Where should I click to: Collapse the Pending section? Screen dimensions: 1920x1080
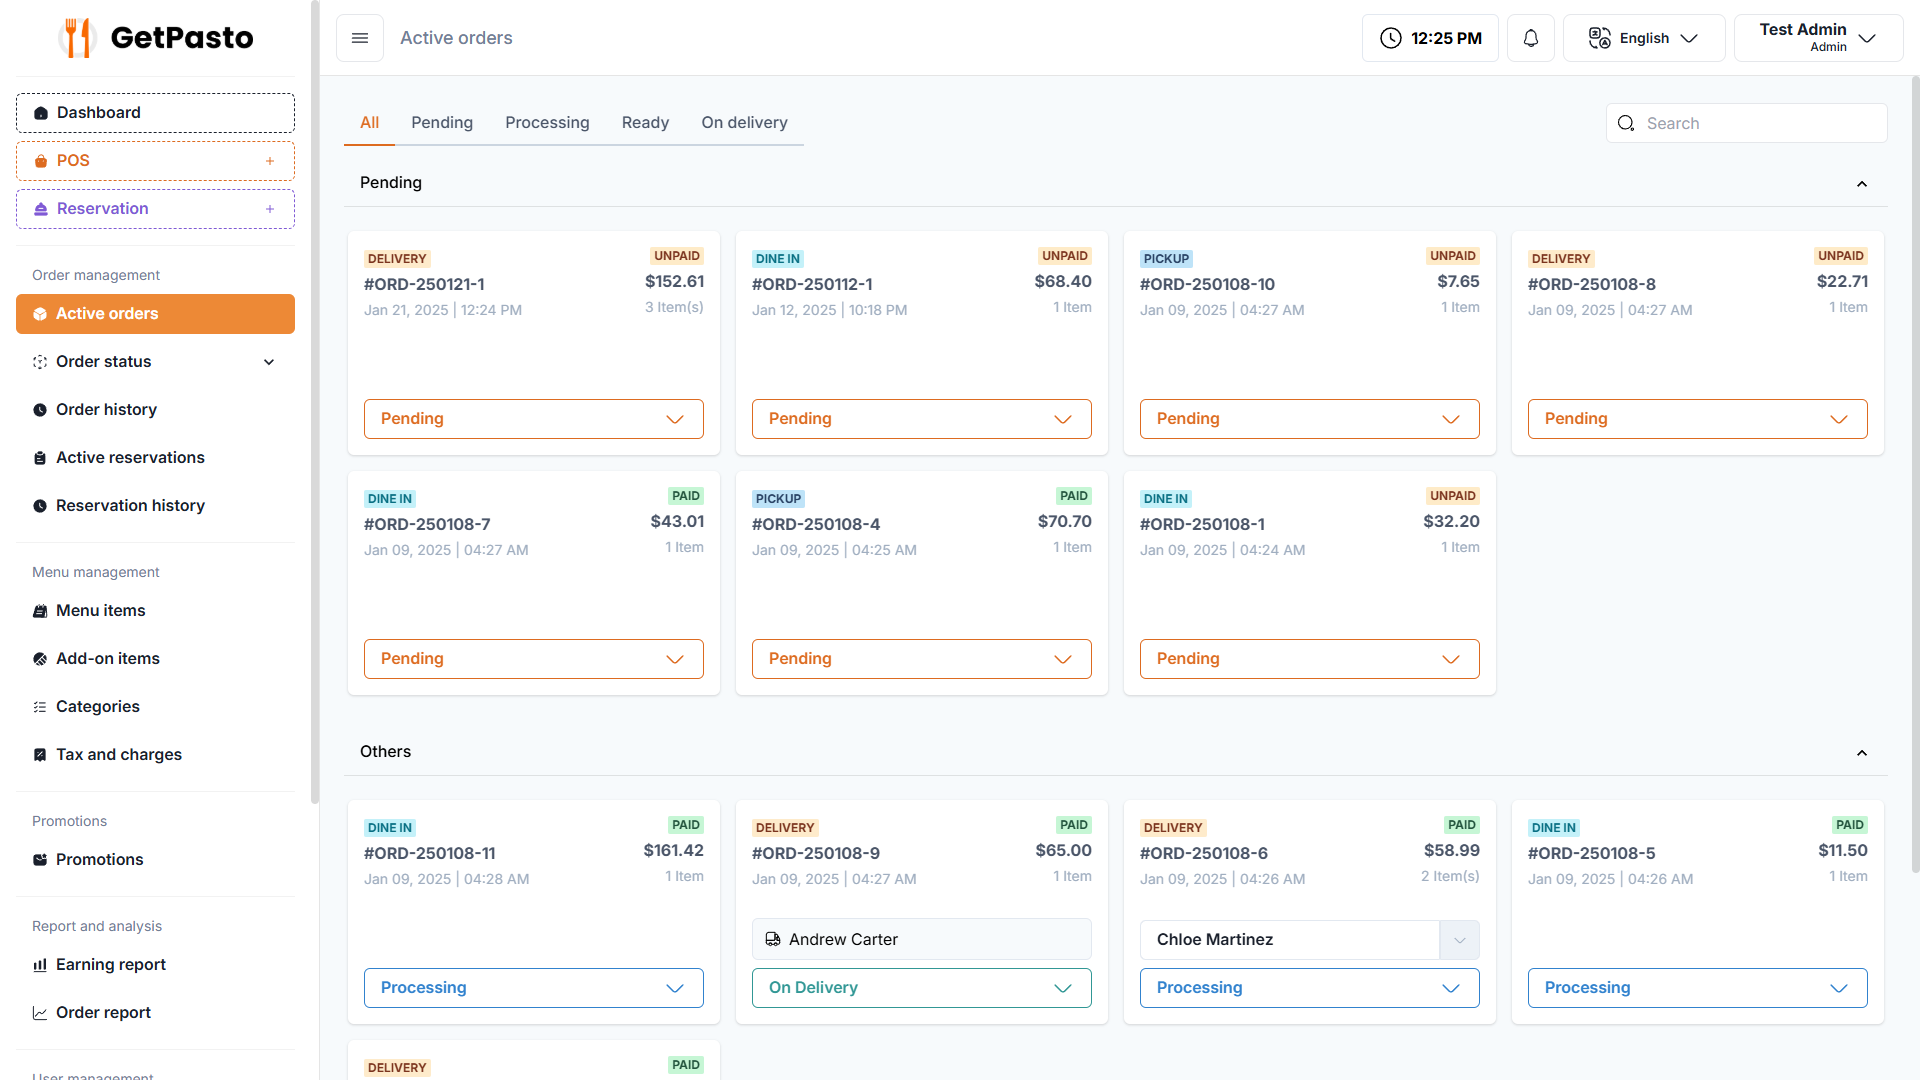click(1861, 183)
